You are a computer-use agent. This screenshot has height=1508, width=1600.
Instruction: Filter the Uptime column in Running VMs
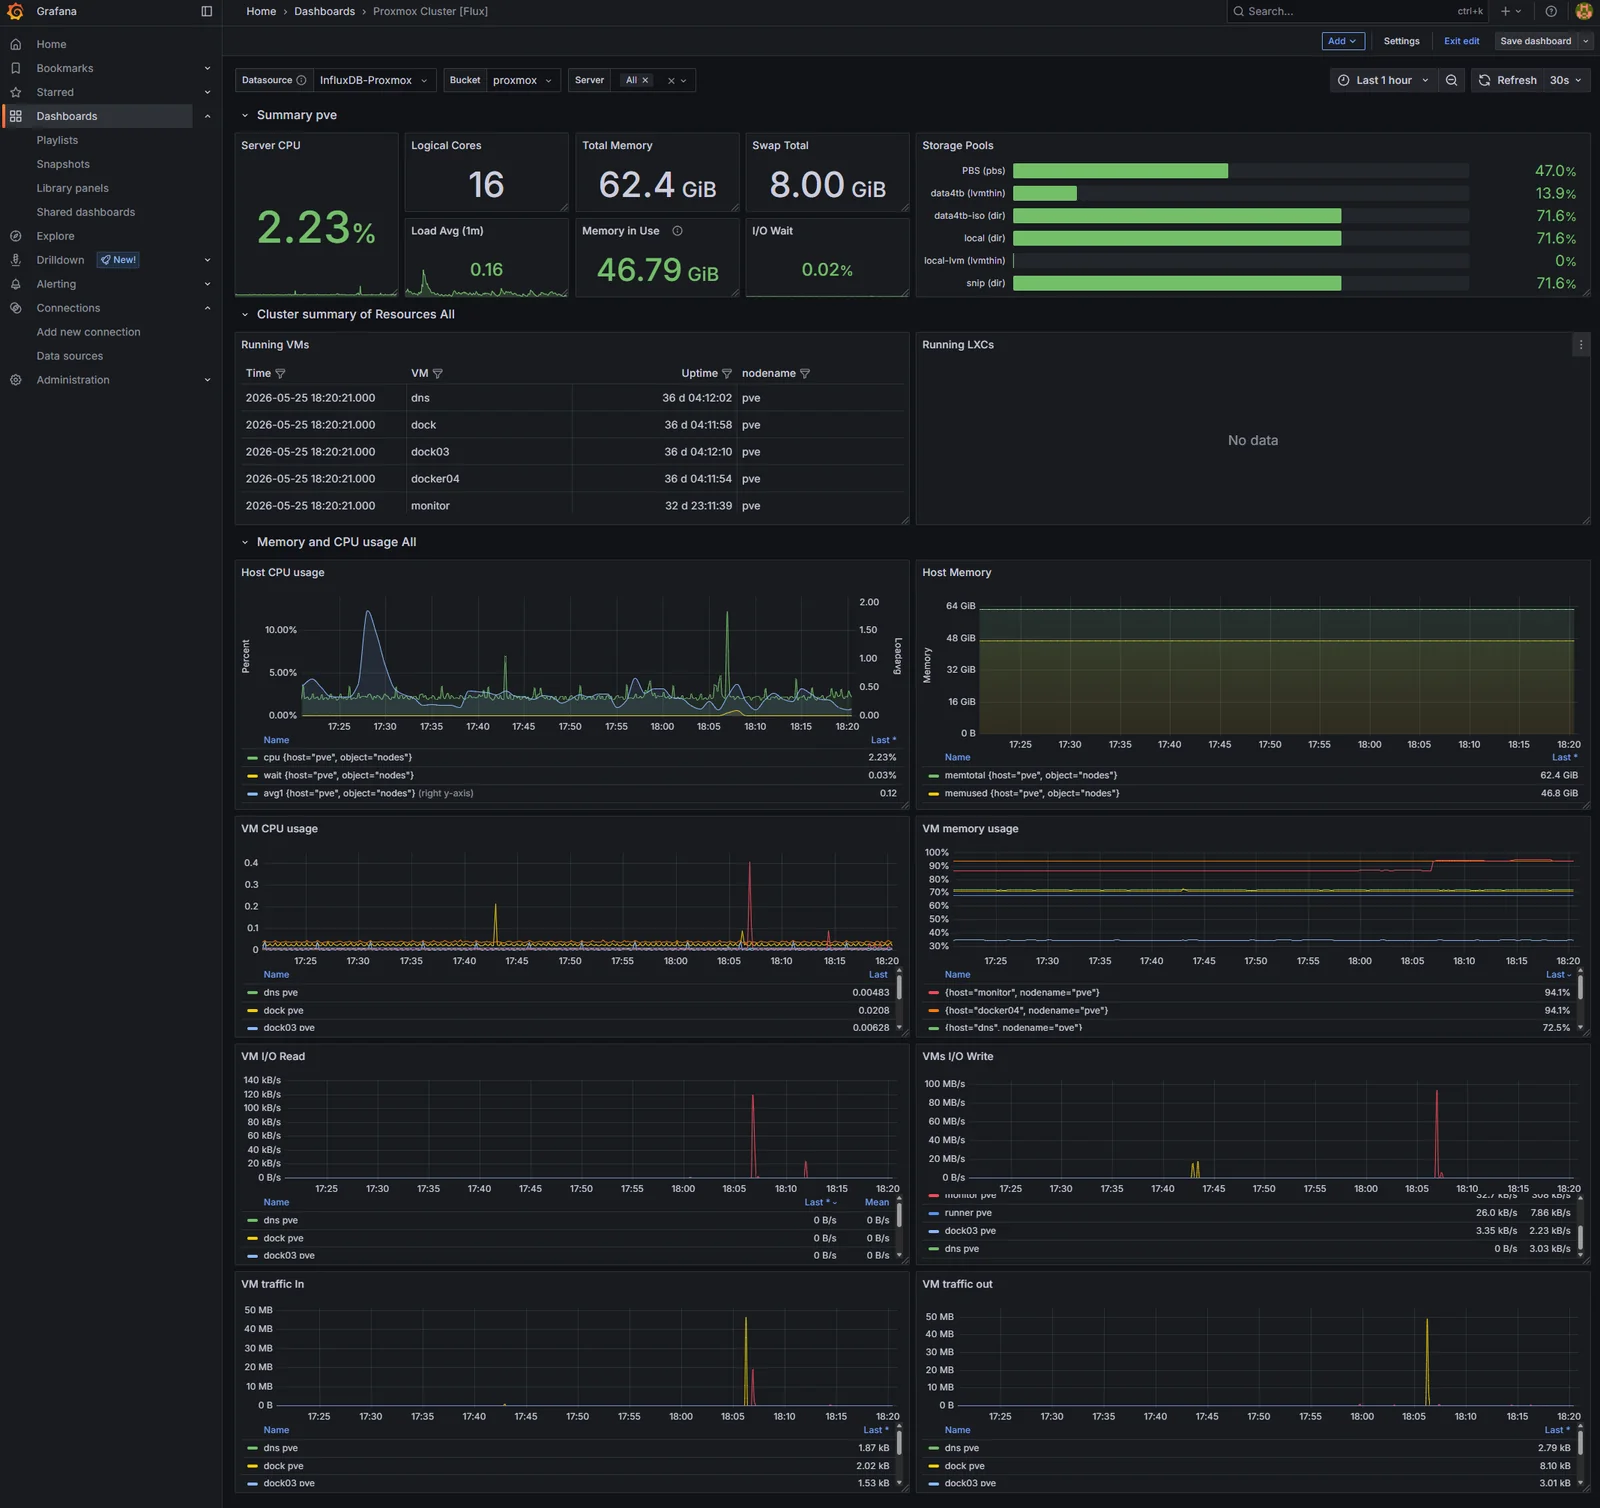727,374
